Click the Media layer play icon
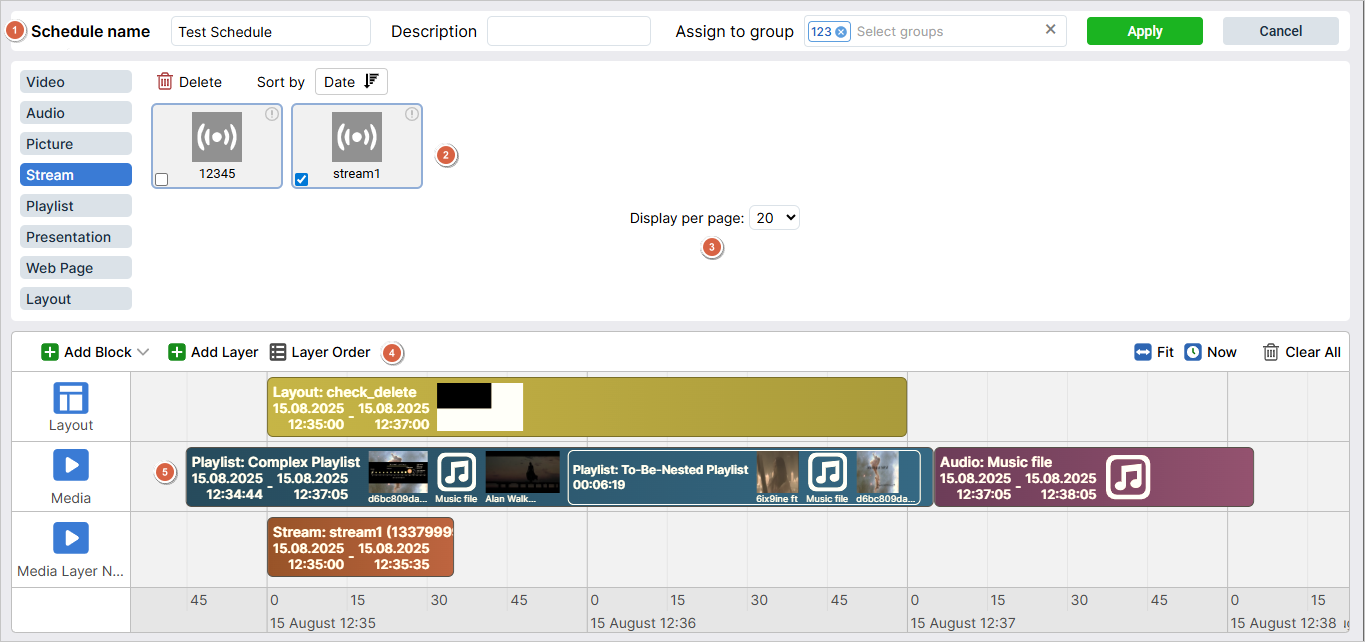 [71, 465]
